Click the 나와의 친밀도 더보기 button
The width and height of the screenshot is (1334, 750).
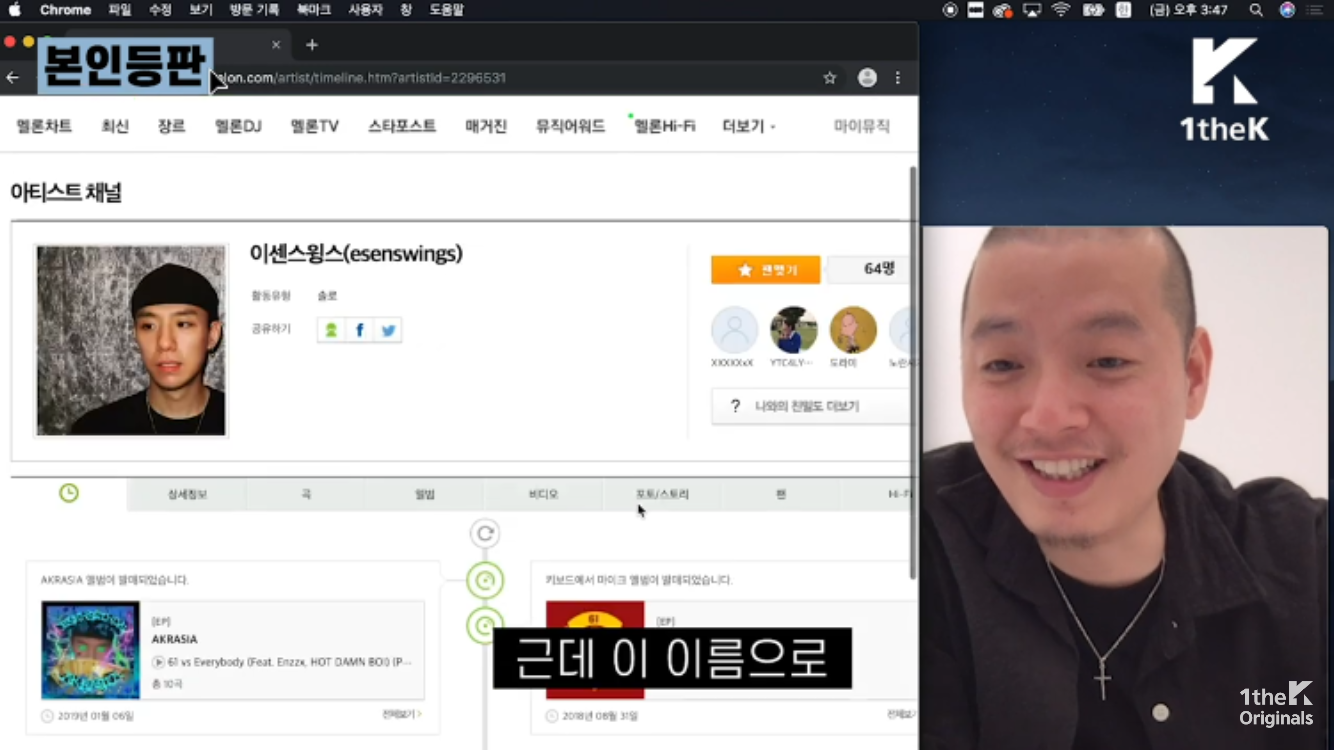812,407
